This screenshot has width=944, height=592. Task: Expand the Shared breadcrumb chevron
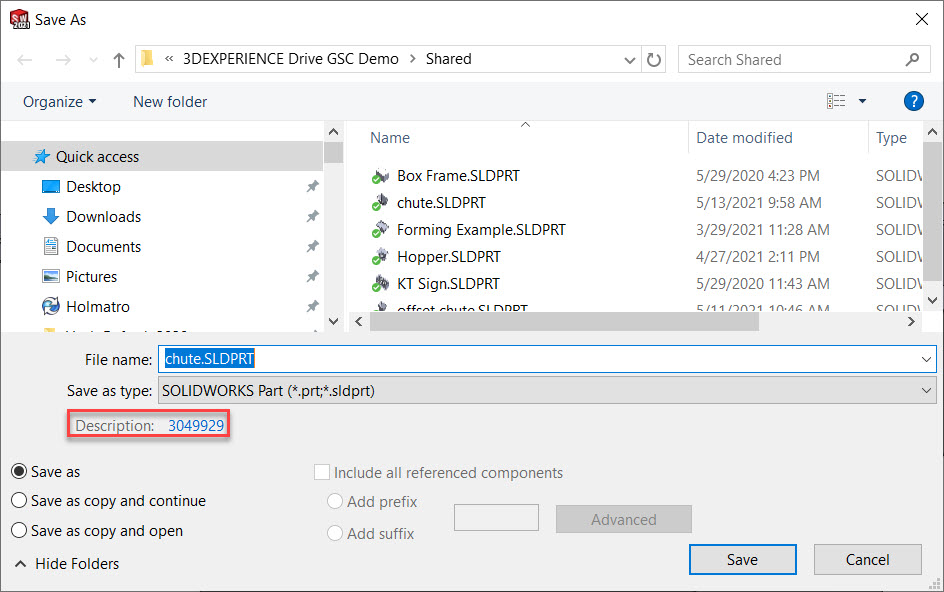tap(412, 59)
